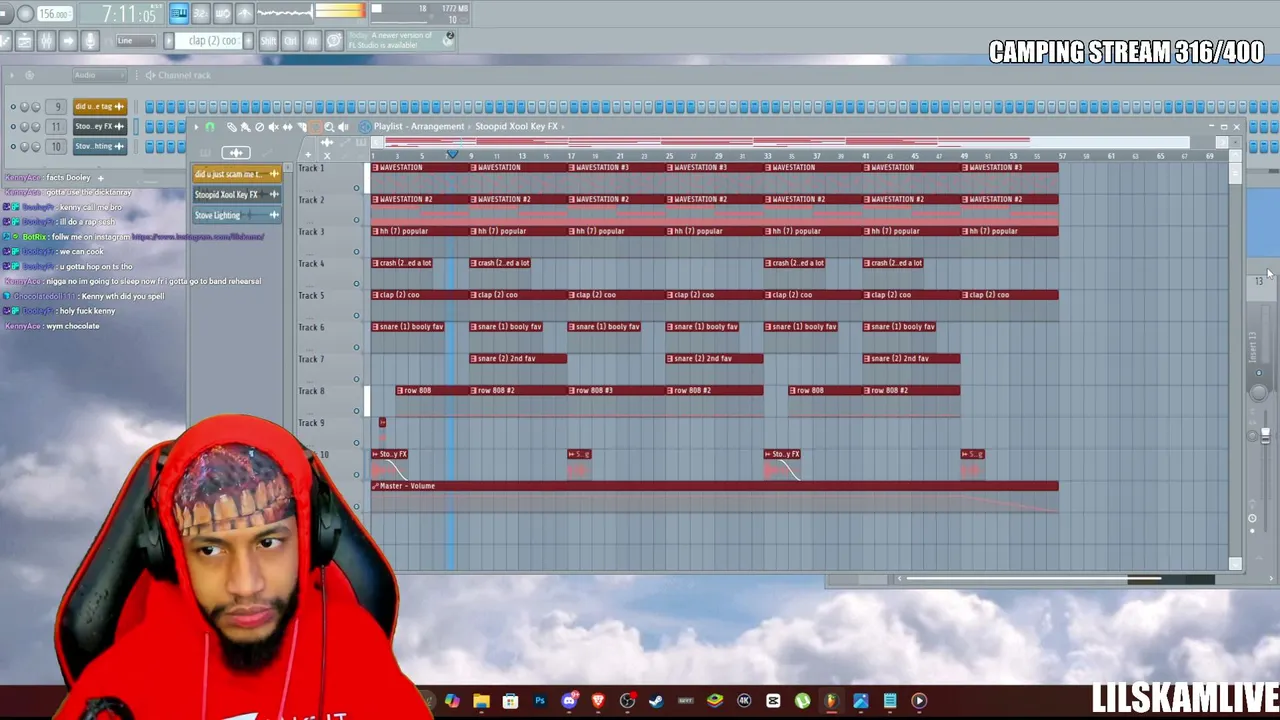Open the Line snap dropdown
The height and width of the screenshot is (720, 1280).
tap(135, 41)
